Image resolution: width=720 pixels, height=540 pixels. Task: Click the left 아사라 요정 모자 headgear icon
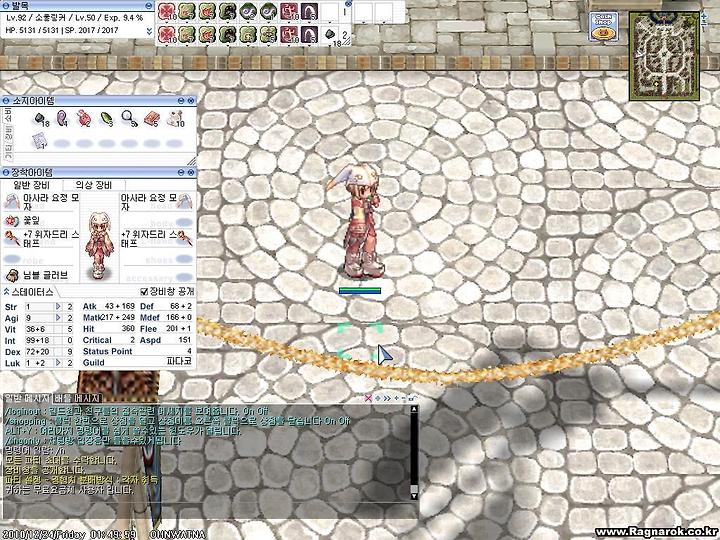point(11,201)
